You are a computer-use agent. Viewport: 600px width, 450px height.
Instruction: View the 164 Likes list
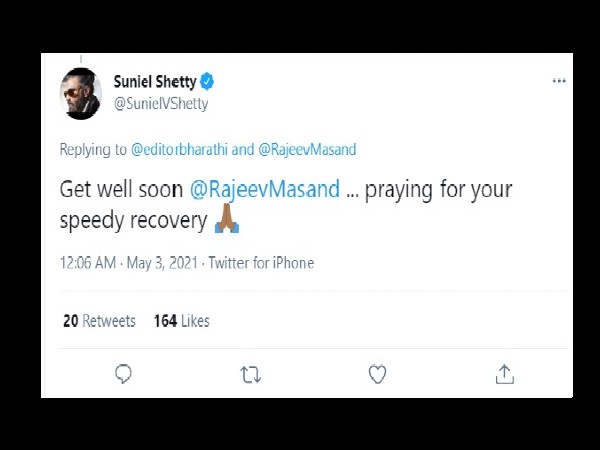182,321
